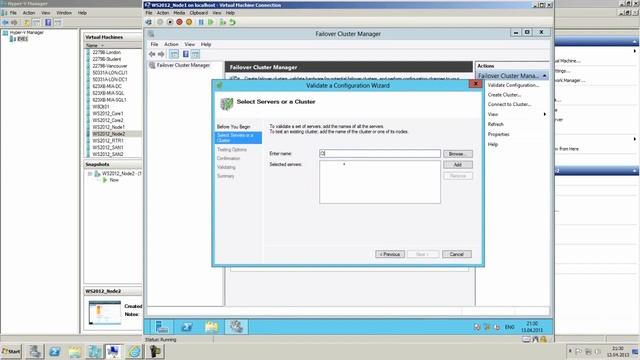Select the Before You Begin wizard step
The image size is (640, 360).
coord(233,127)
